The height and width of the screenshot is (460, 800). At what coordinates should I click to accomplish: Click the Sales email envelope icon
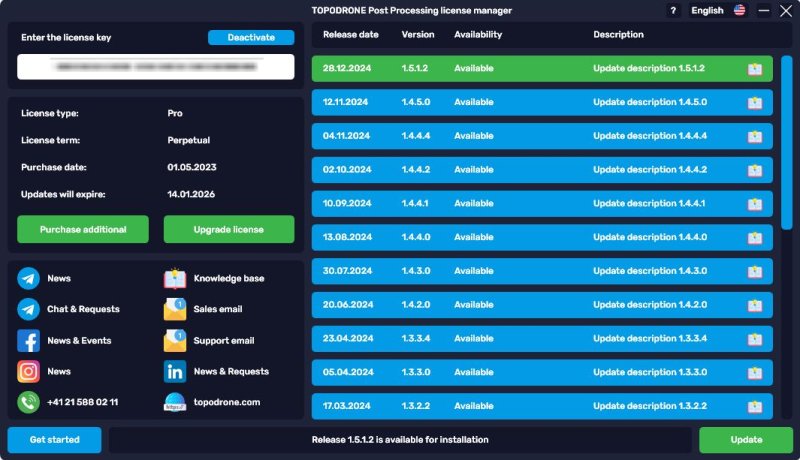click(x=175, y=309)
